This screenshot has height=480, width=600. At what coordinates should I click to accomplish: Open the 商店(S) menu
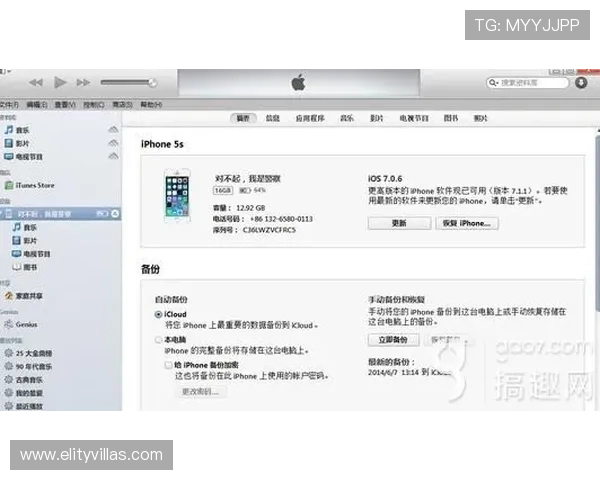click(122, 104)
